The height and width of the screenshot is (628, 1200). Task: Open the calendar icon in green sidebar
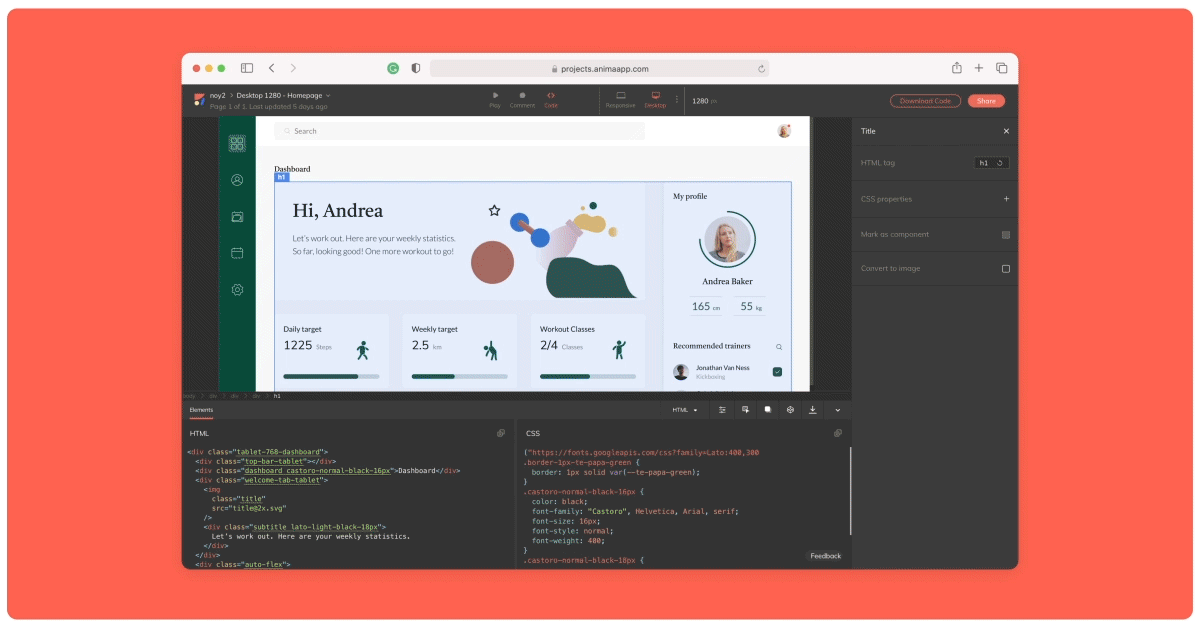(237, 253)
